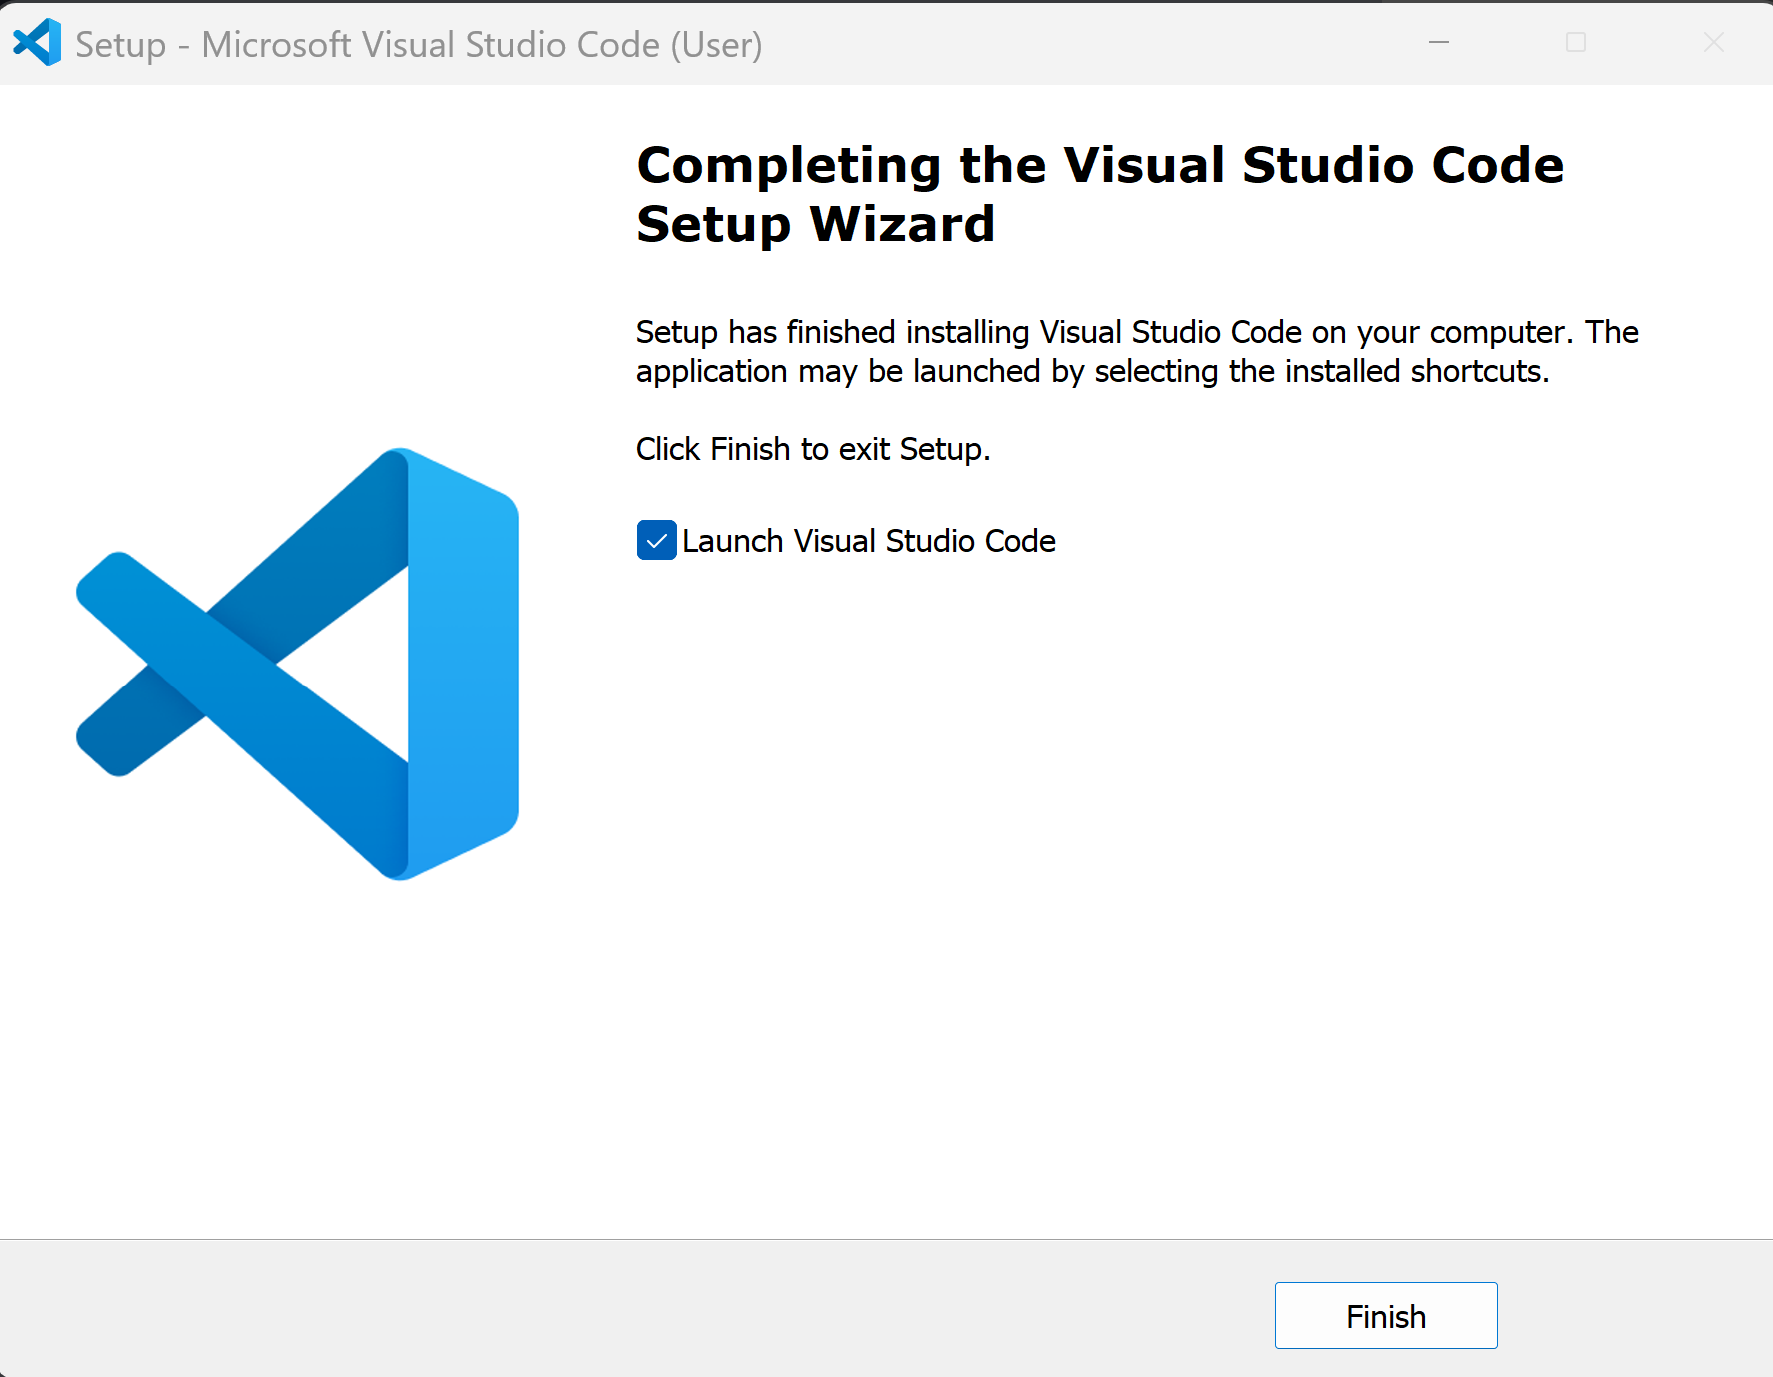This screenshot has height=1377, width=1773.
Task: Click the maximize button in the title bar
Action: click(x=1576, y=43)
